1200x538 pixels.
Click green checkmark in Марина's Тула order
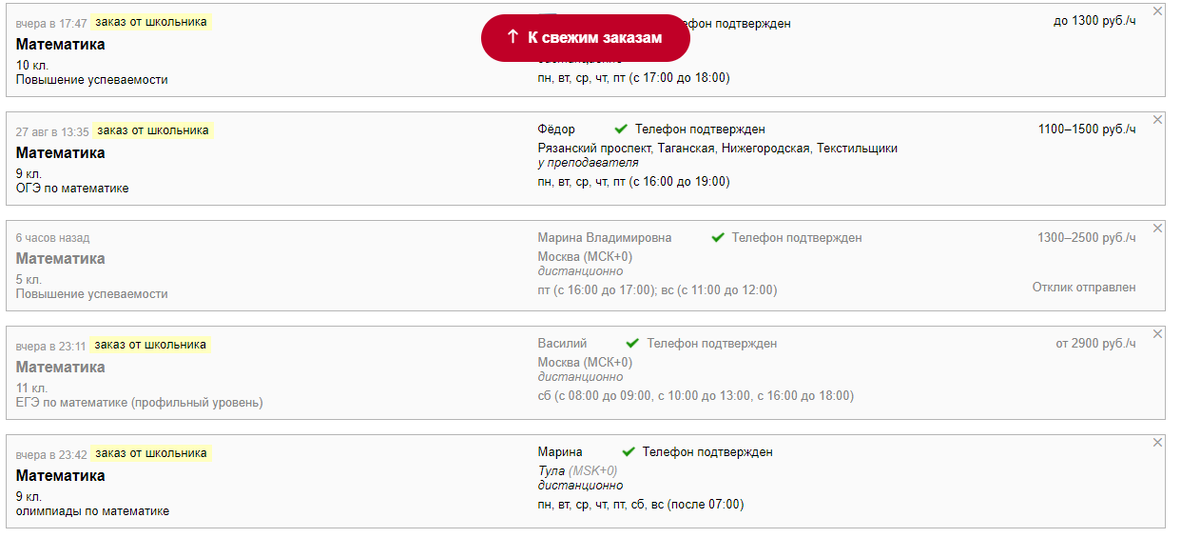[x=629, y=452]
